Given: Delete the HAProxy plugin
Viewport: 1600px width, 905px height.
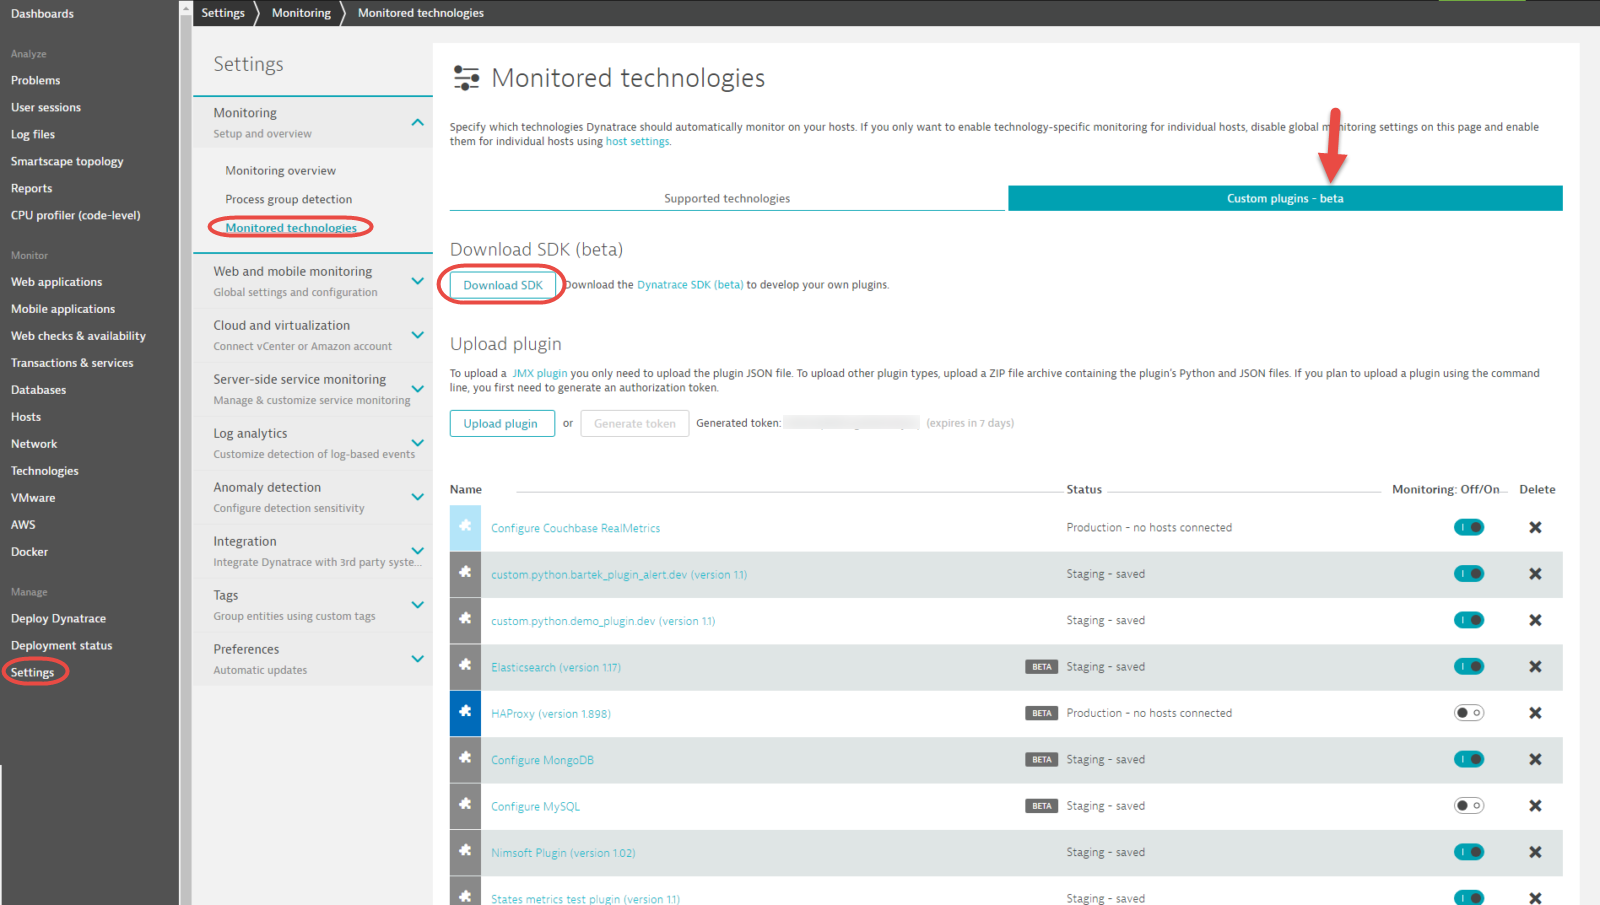Looking at the screenshot, I should point(1535,713).
